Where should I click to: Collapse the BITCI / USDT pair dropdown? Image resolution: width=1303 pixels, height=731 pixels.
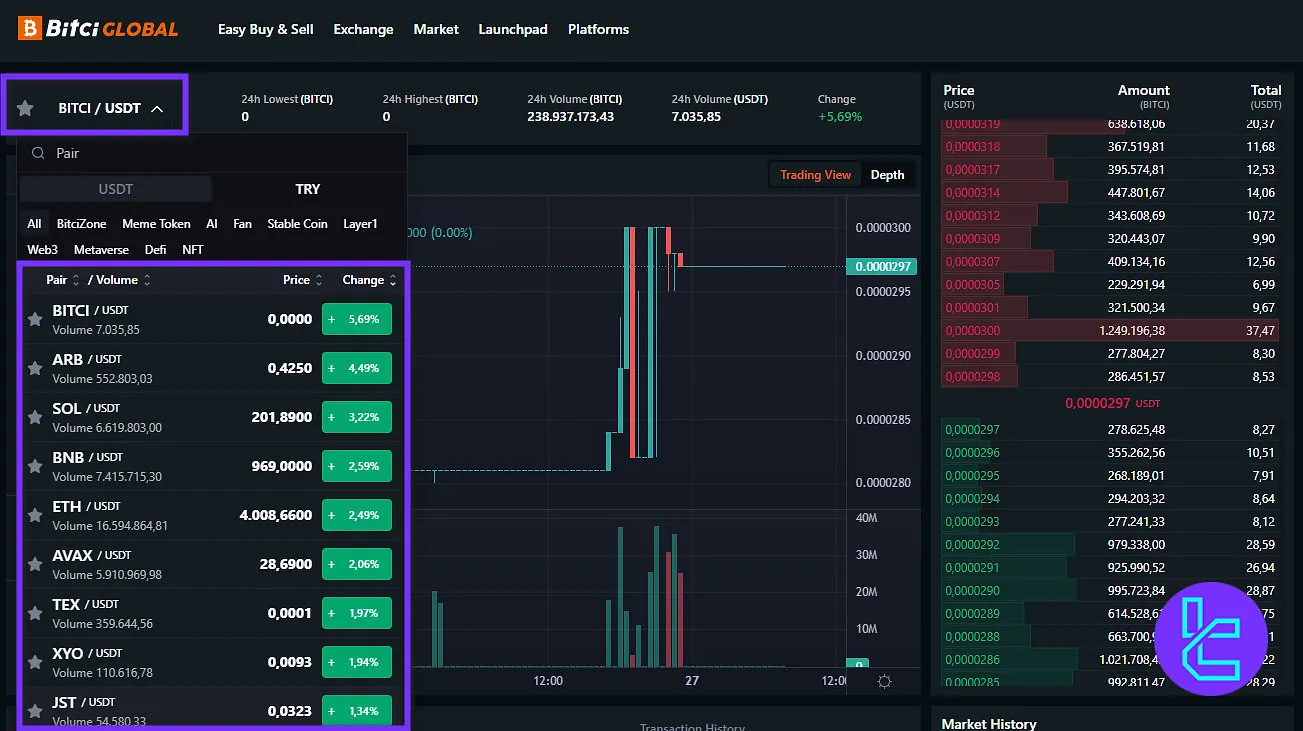coord(156,108)
